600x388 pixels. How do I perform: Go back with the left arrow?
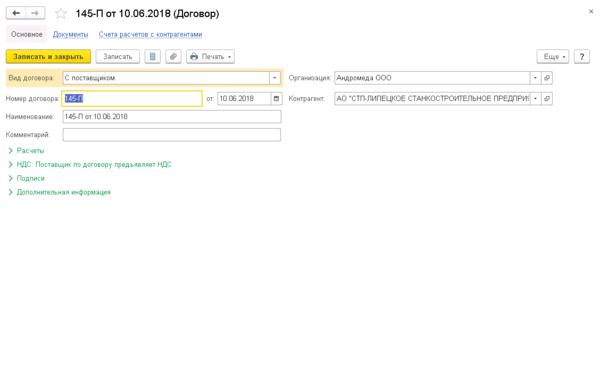(x=16, y=13)
